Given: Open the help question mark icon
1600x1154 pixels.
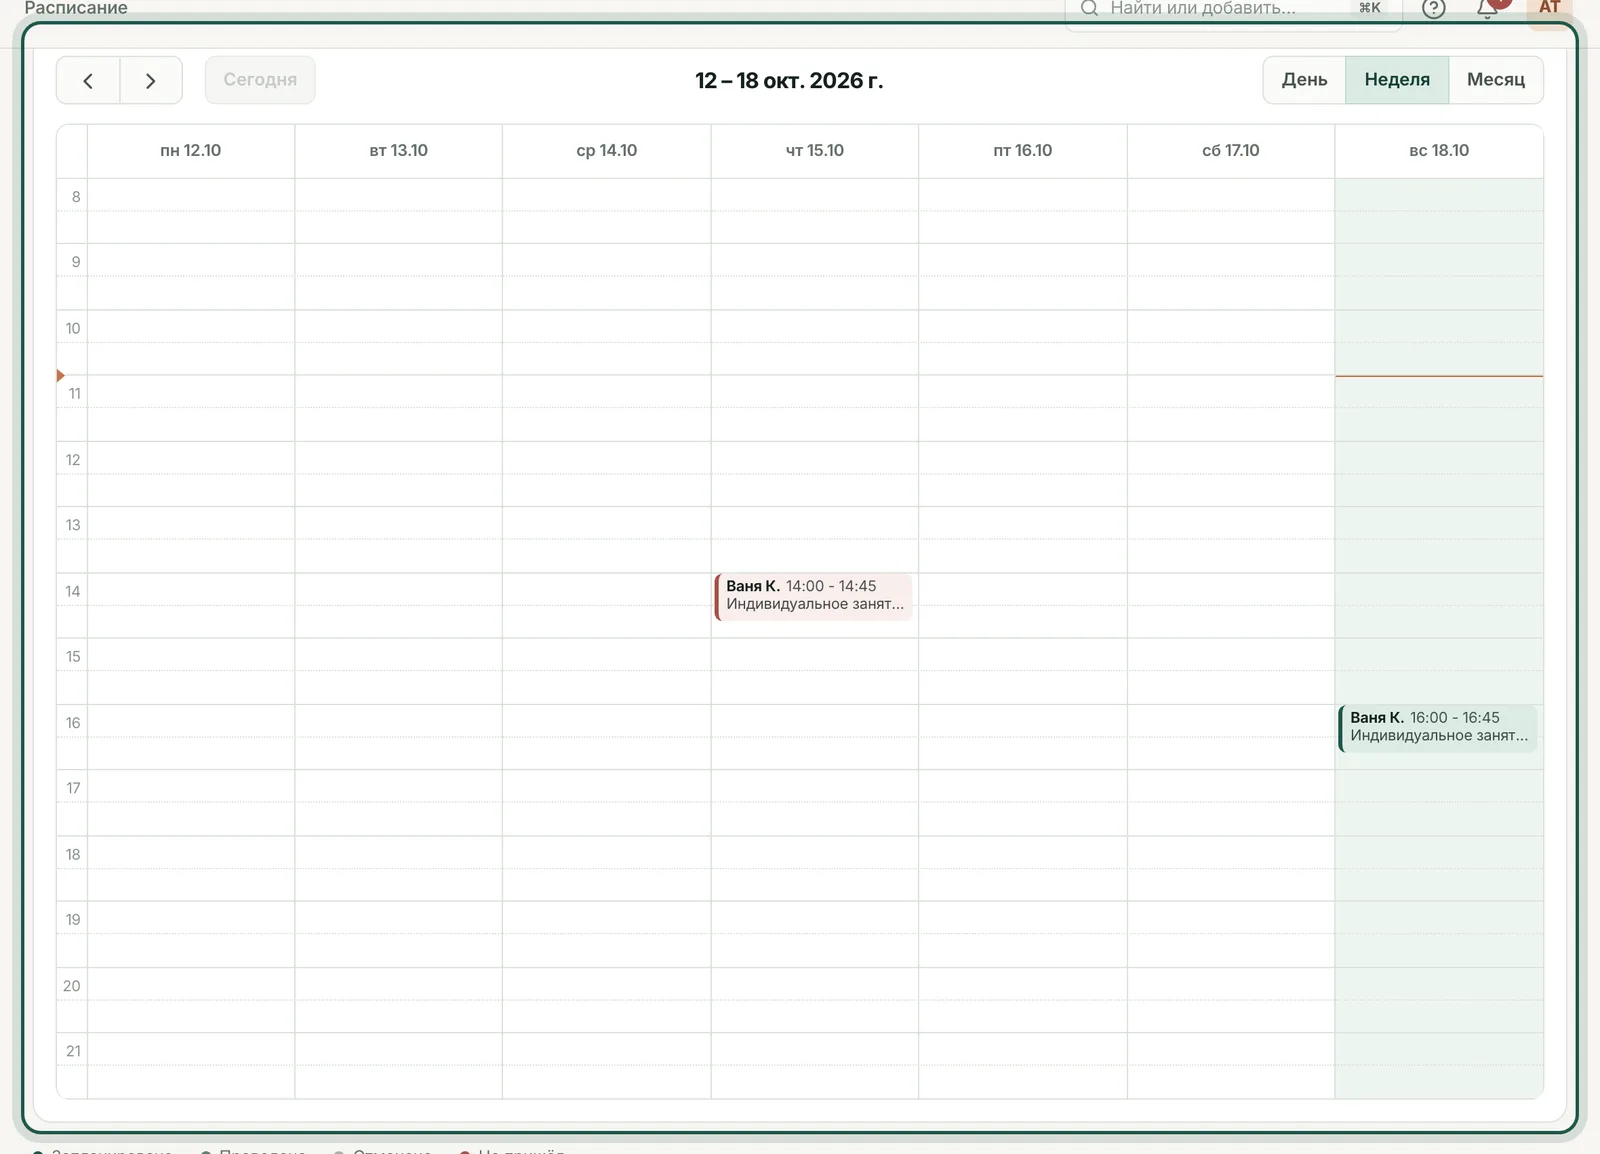Looking at the screenshot, I should (1433, 8).
